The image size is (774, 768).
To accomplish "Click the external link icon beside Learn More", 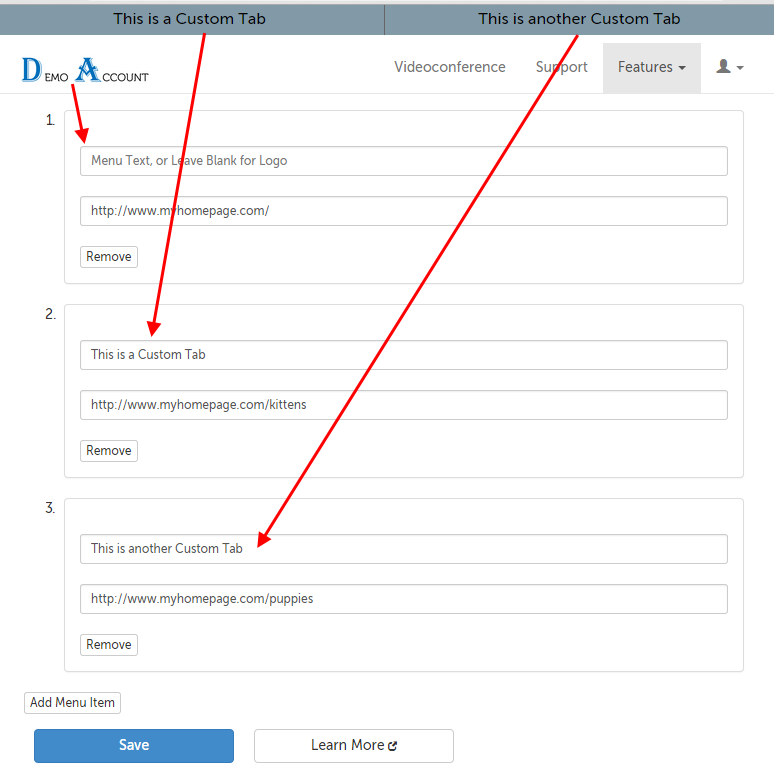I will [393, 746].
